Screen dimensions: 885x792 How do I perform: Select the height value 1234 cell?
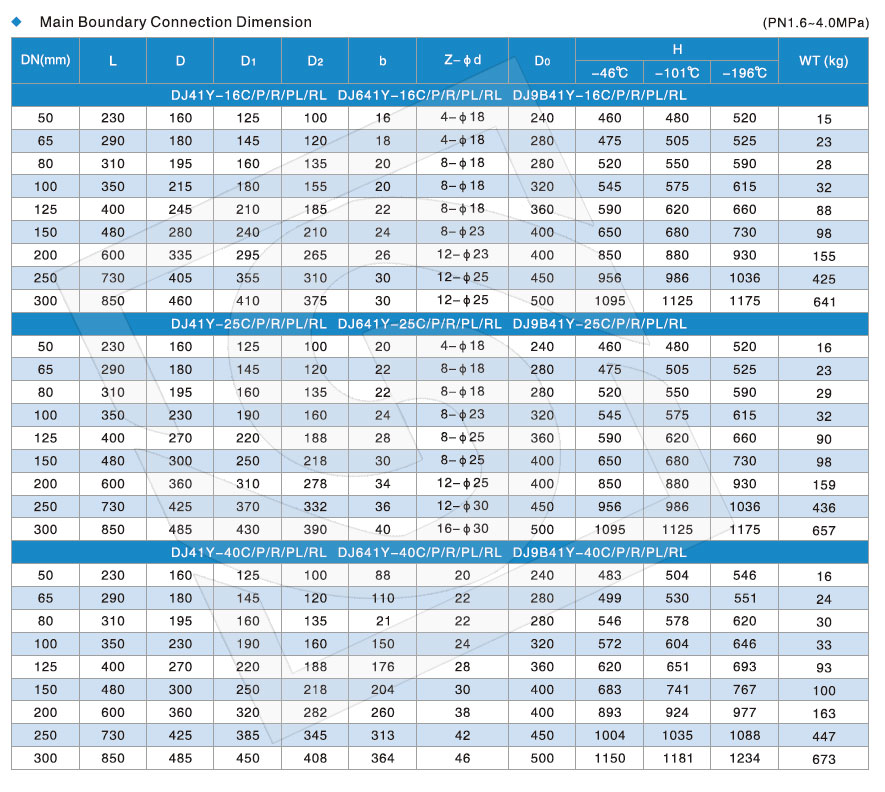click(744, 757)
